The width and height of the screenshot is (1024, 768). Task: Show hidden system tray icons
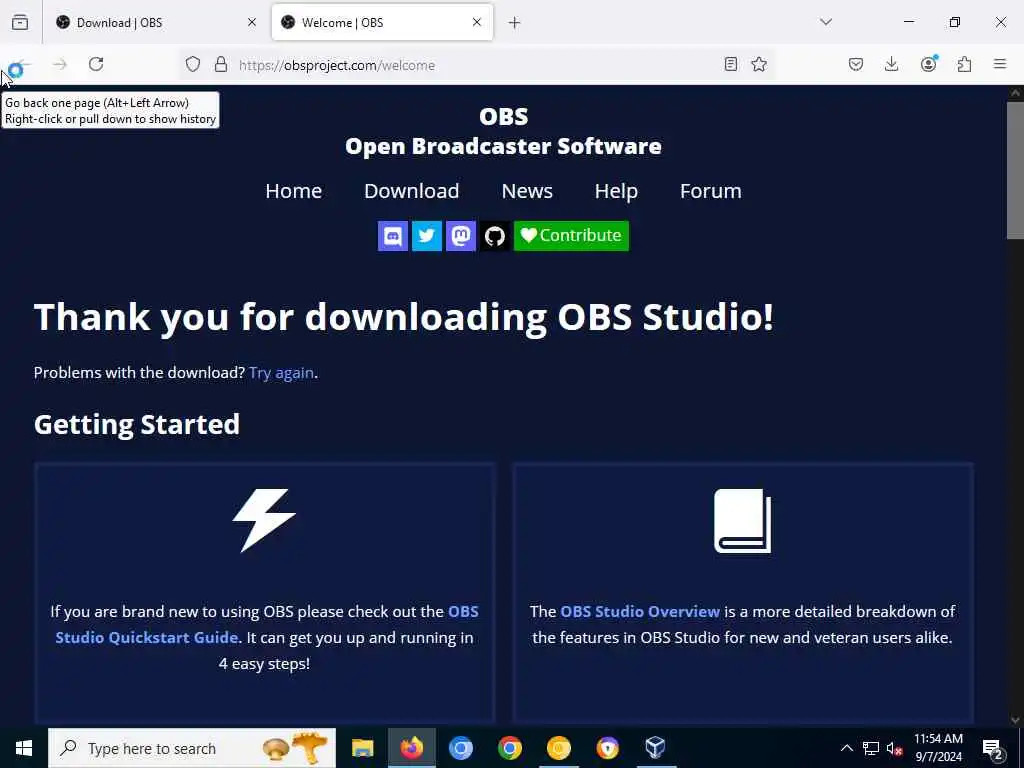pos(846,748)
